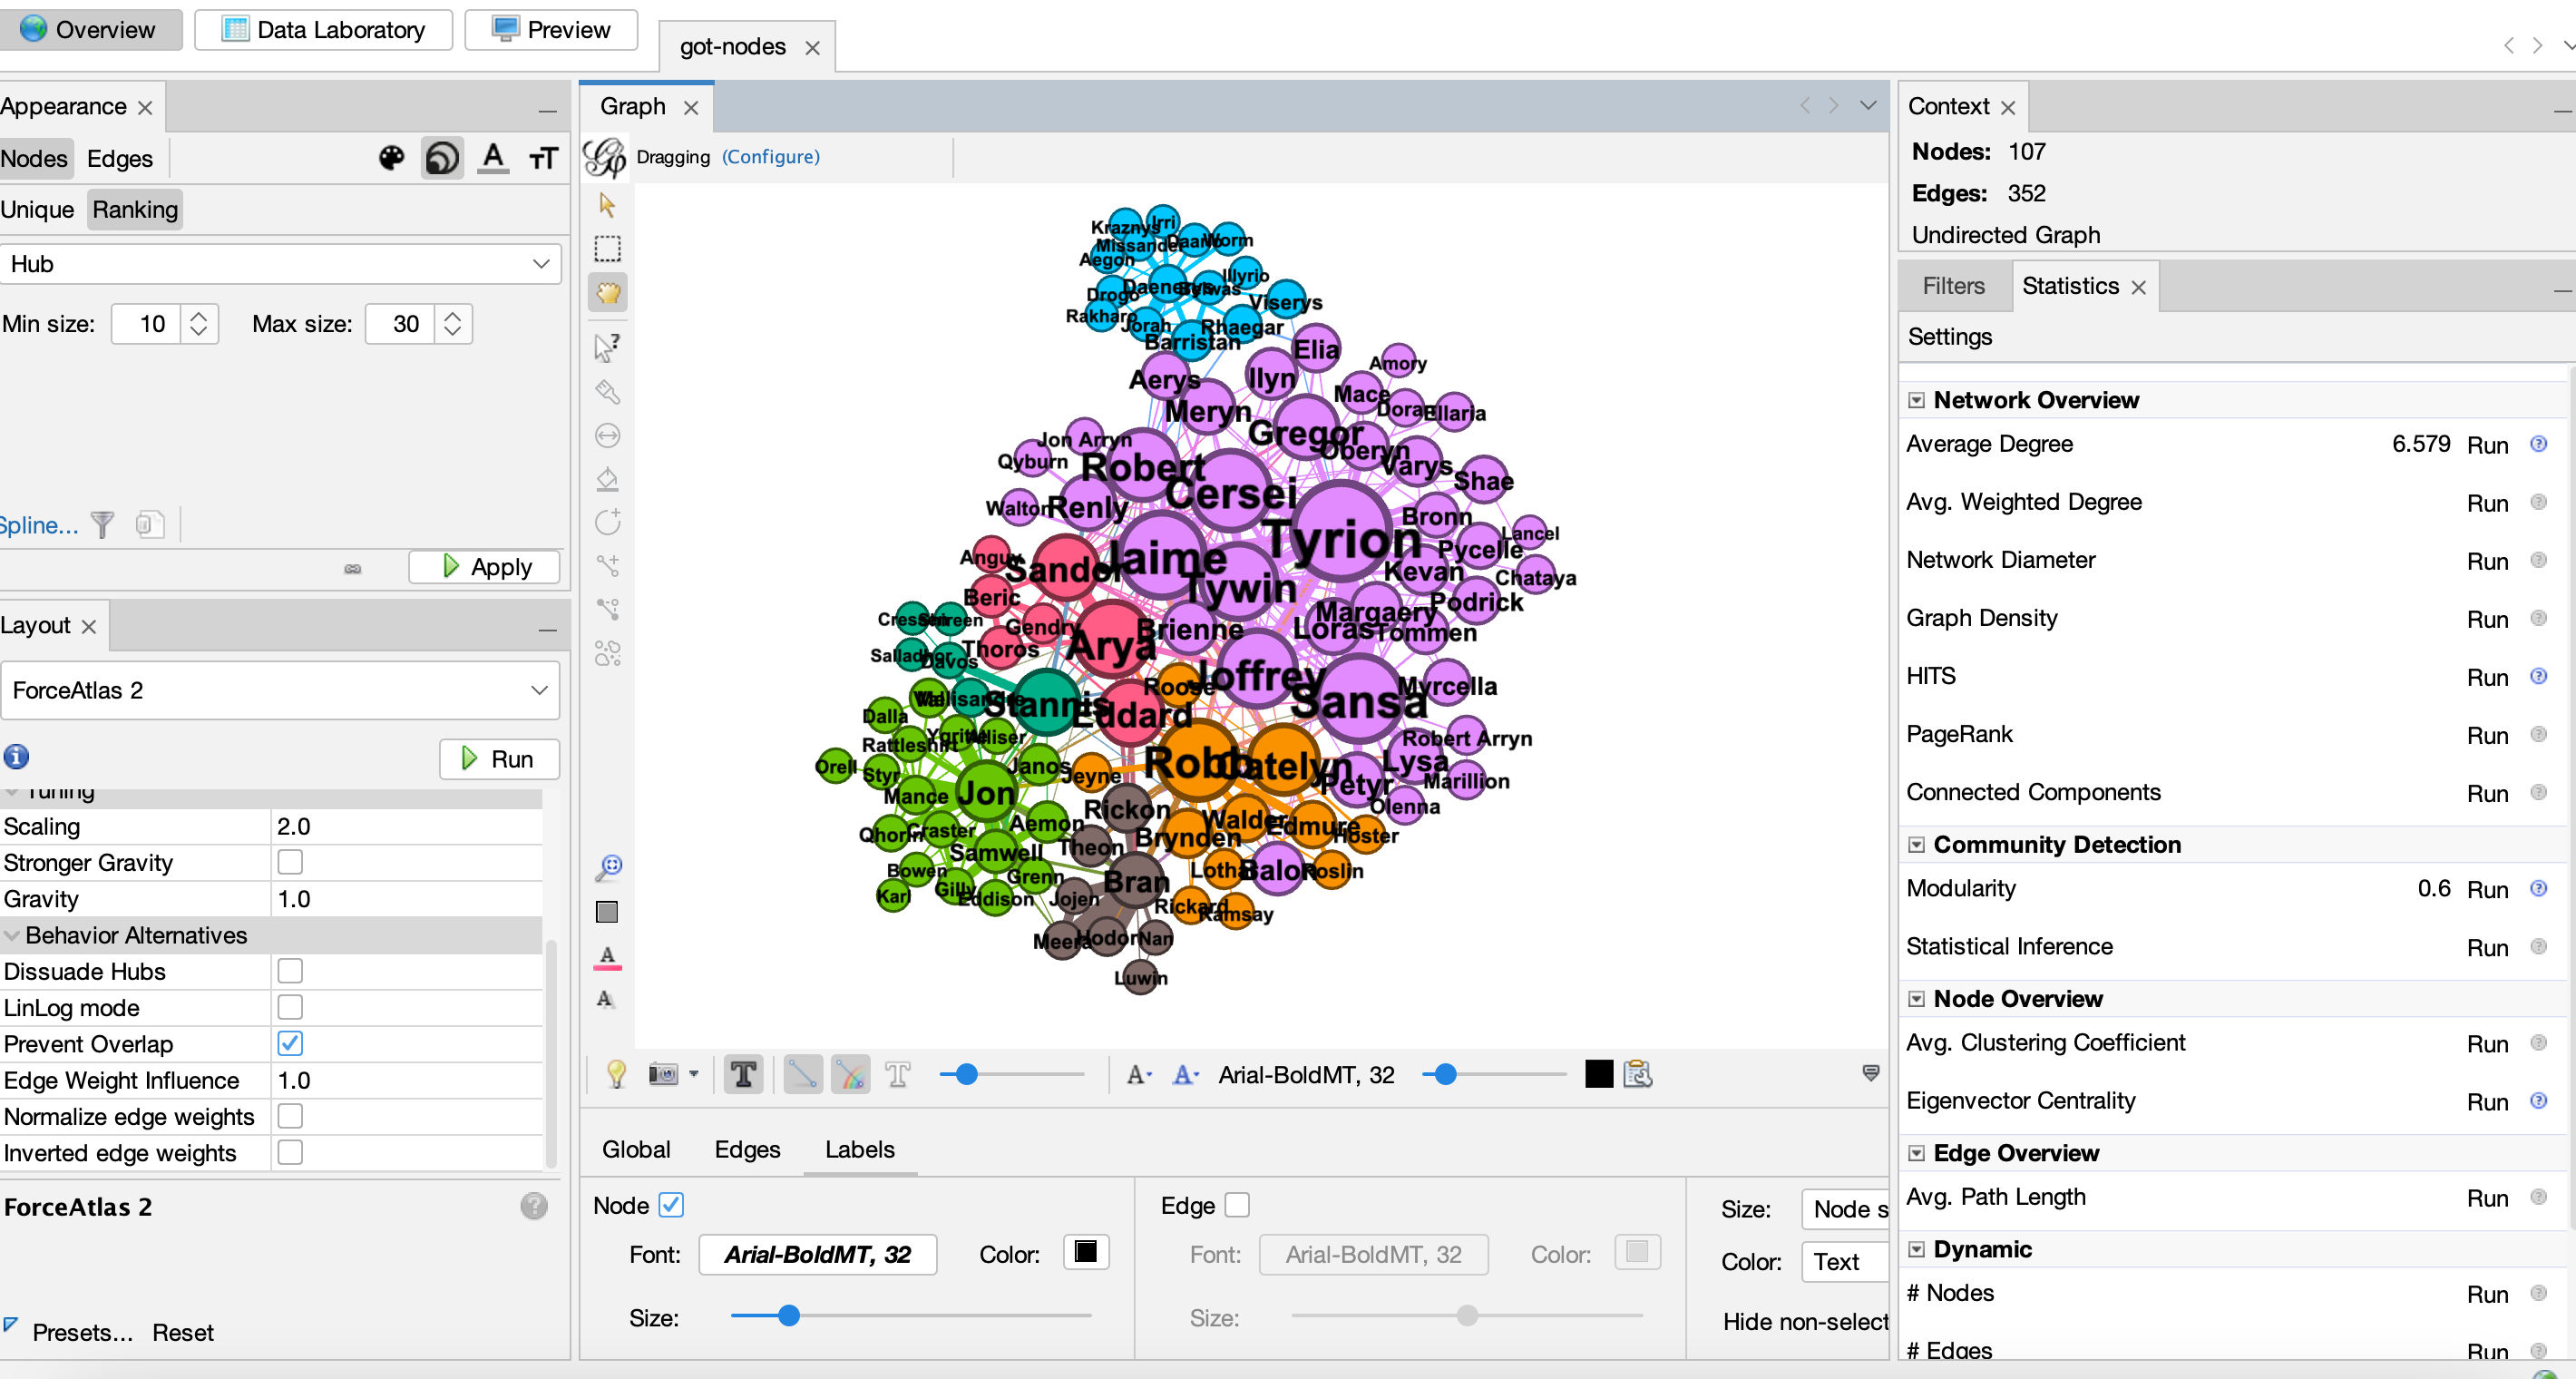Viewport: 2576px width, 1379px height.
Task: Uncheck the Prevent Overlap checkbox
Action: pyautogui.click(x=290, y=1043)
